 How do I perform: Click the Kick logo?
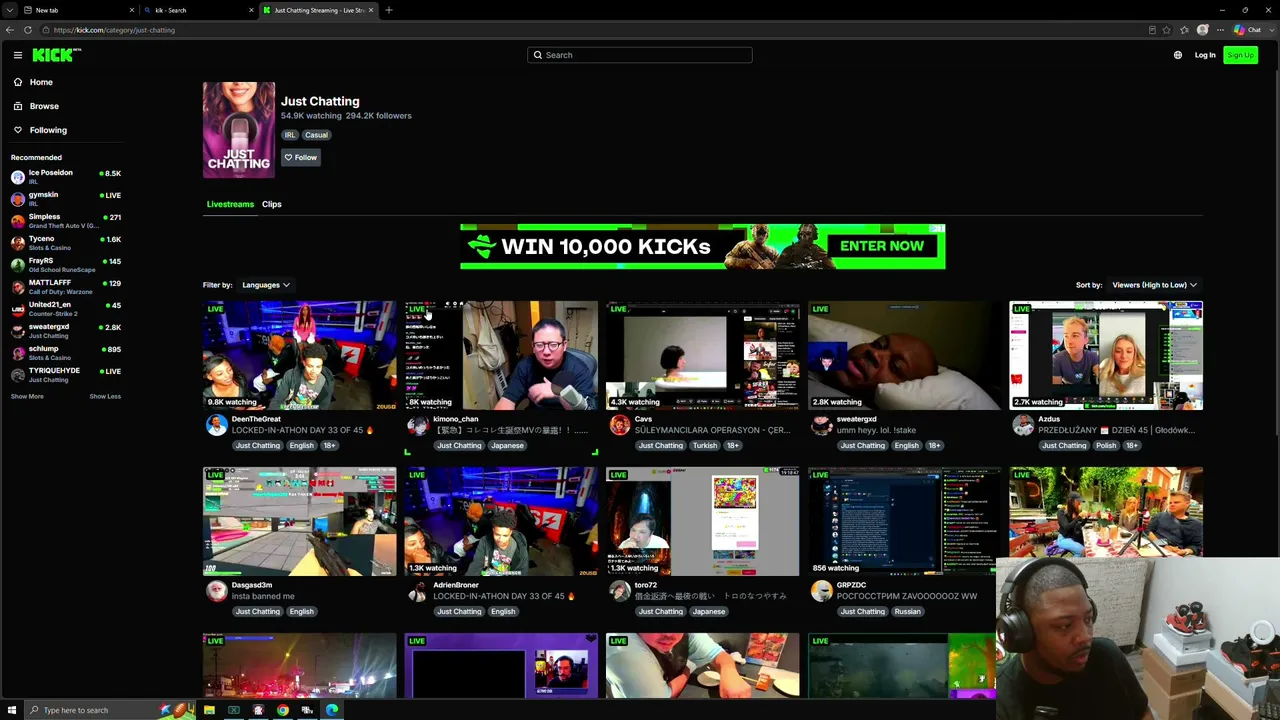coord(56,55)
